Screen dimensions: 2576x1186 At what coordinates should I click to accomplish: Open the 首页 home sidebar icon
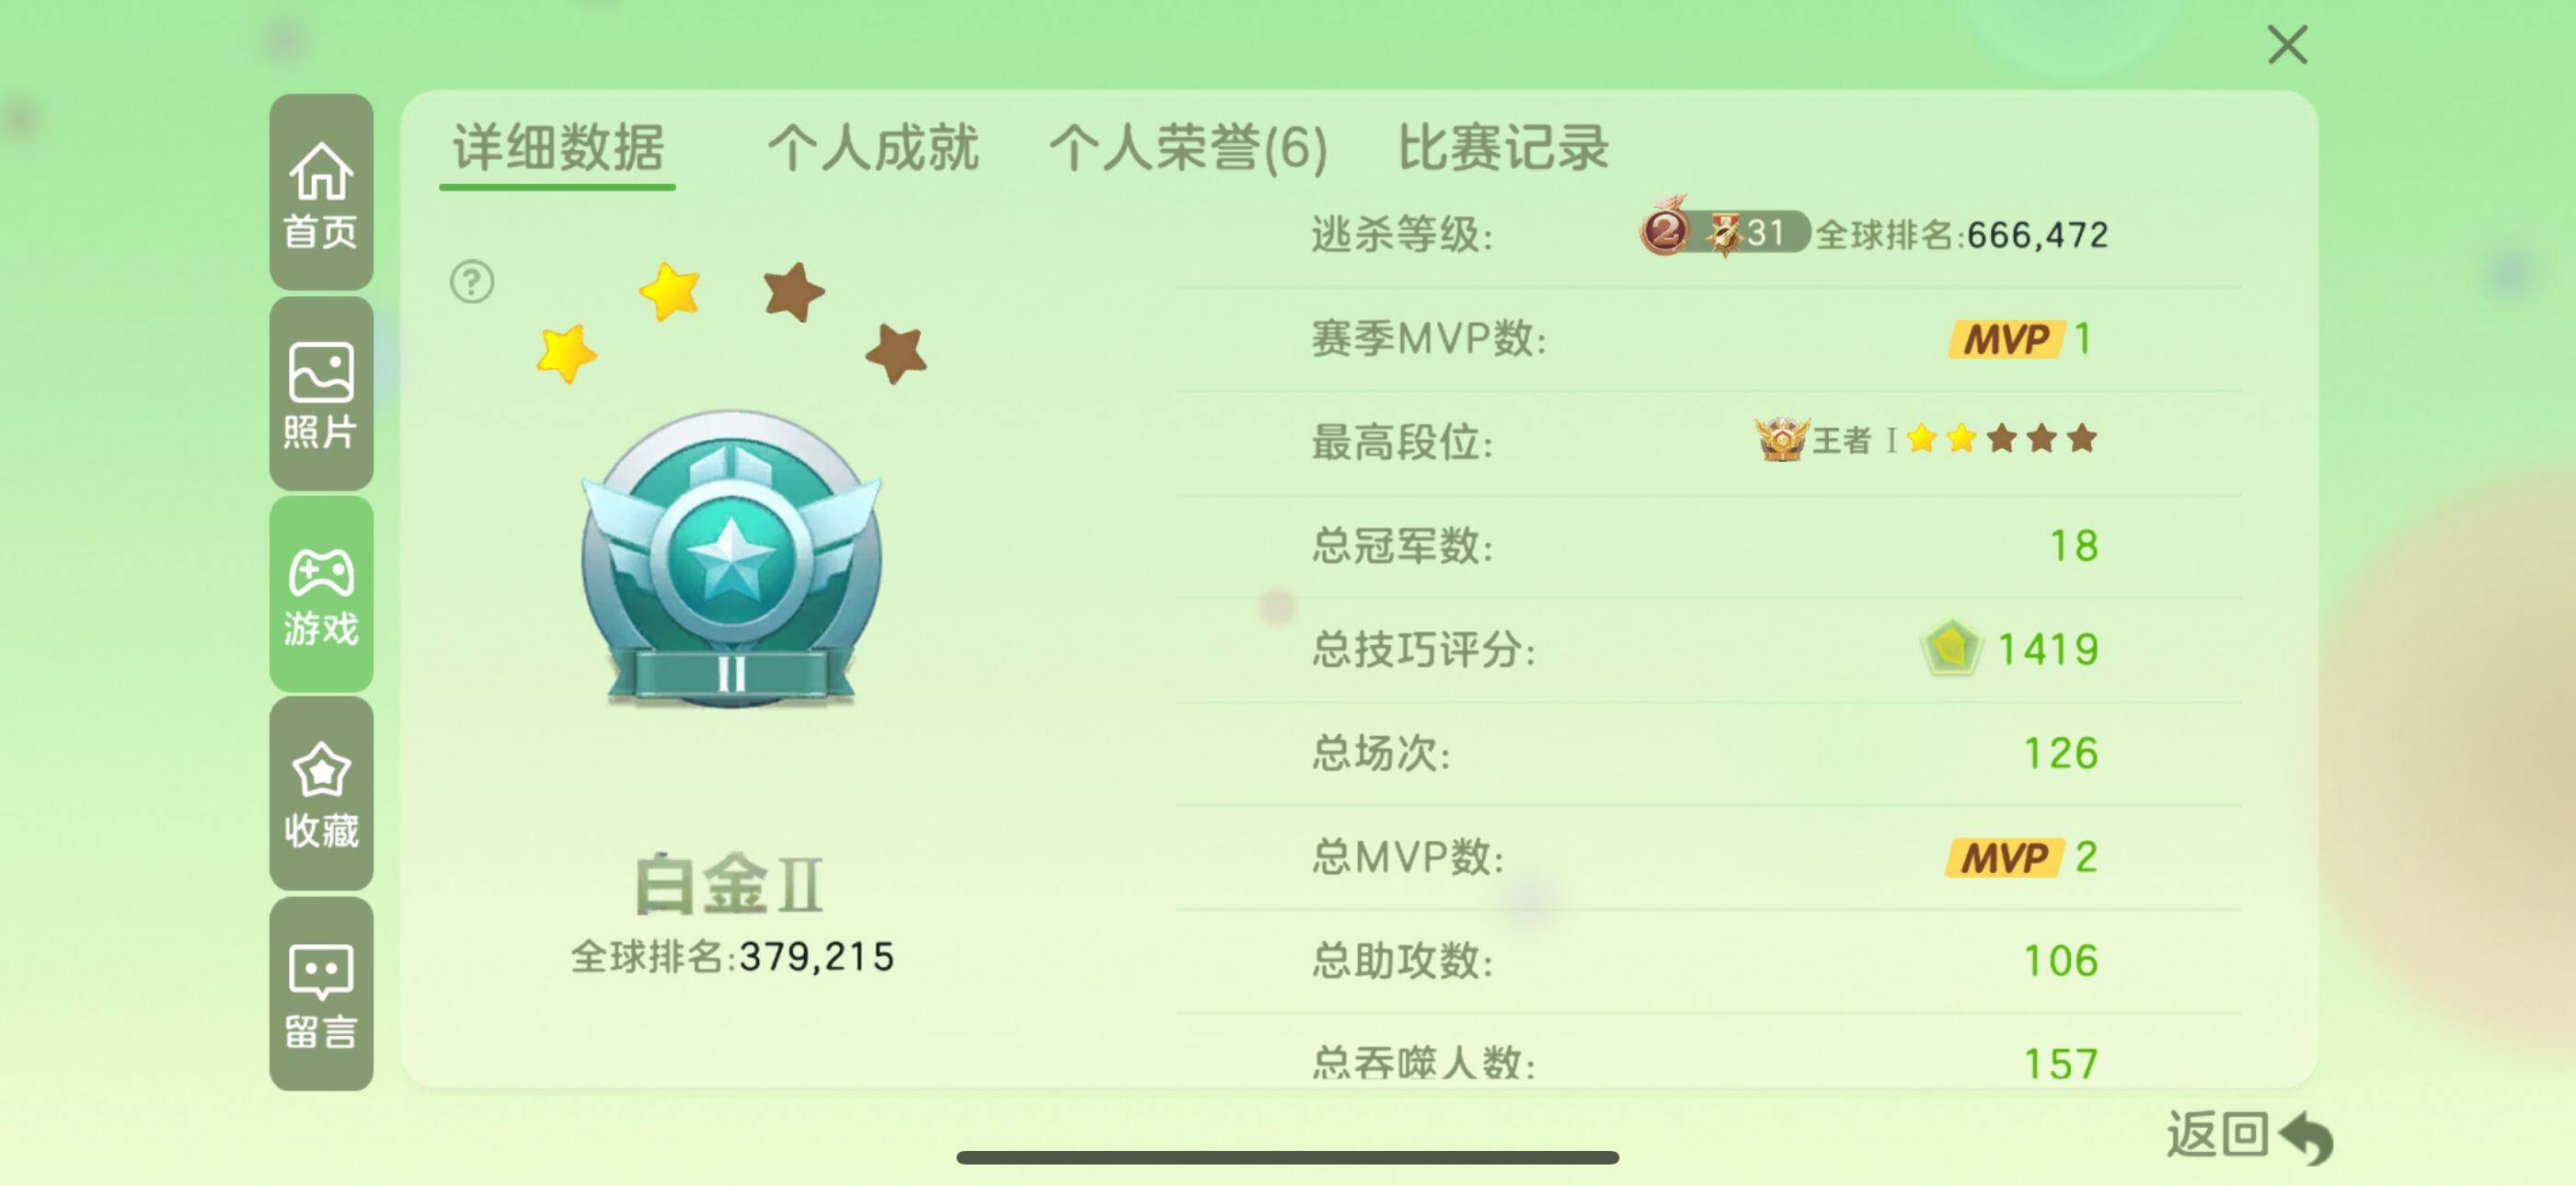tap(321, 192)
